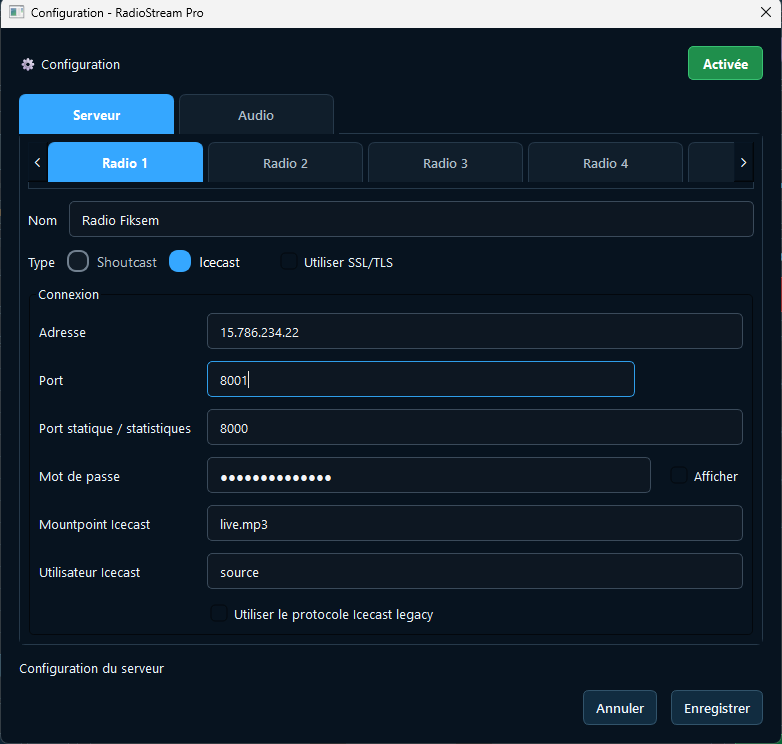Viewport: 782px width, 744px height.
Task: Show next radio tabs with right arrow
Action: pos(743,163)
